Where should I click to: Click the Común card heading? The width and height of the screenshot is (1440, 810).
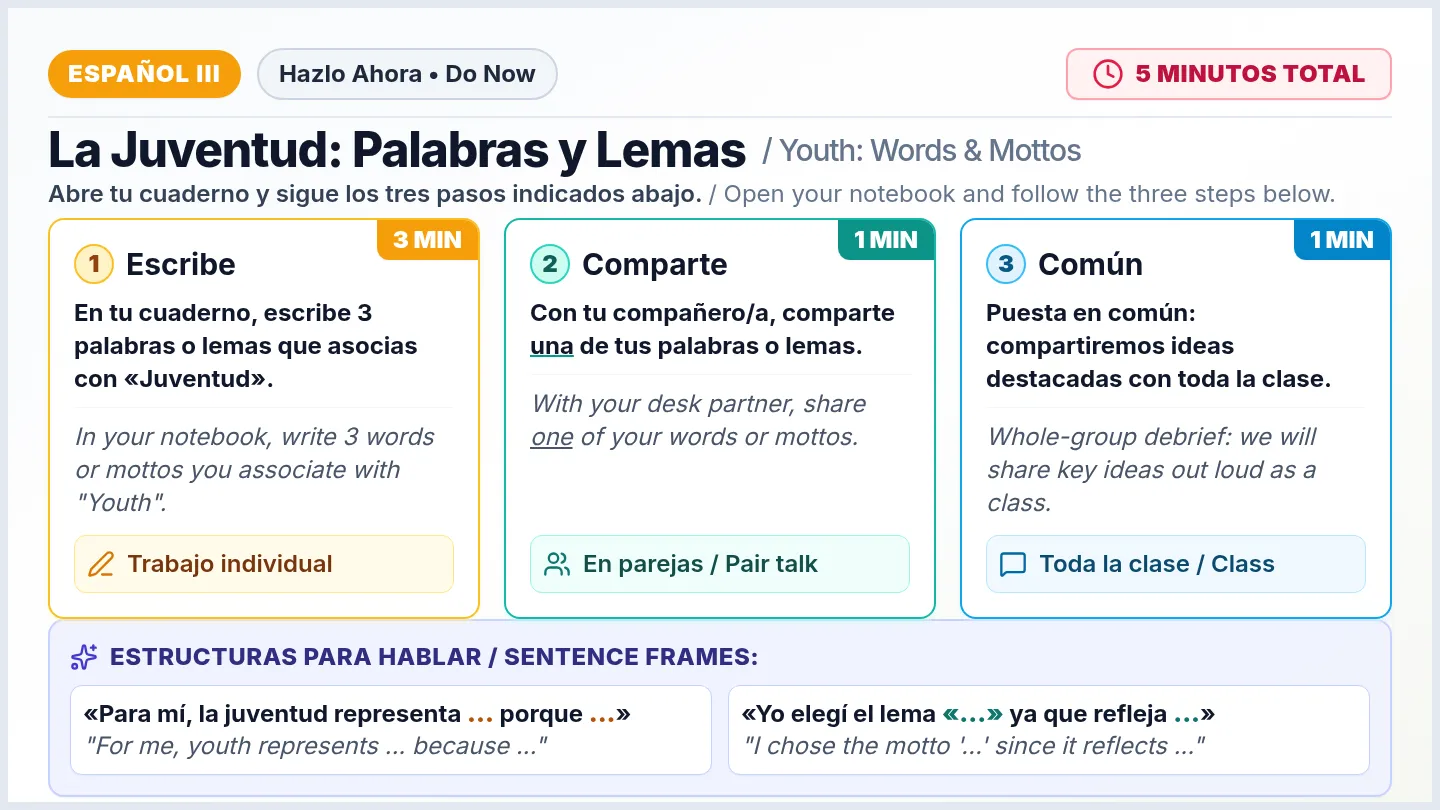coord(1090,264)
